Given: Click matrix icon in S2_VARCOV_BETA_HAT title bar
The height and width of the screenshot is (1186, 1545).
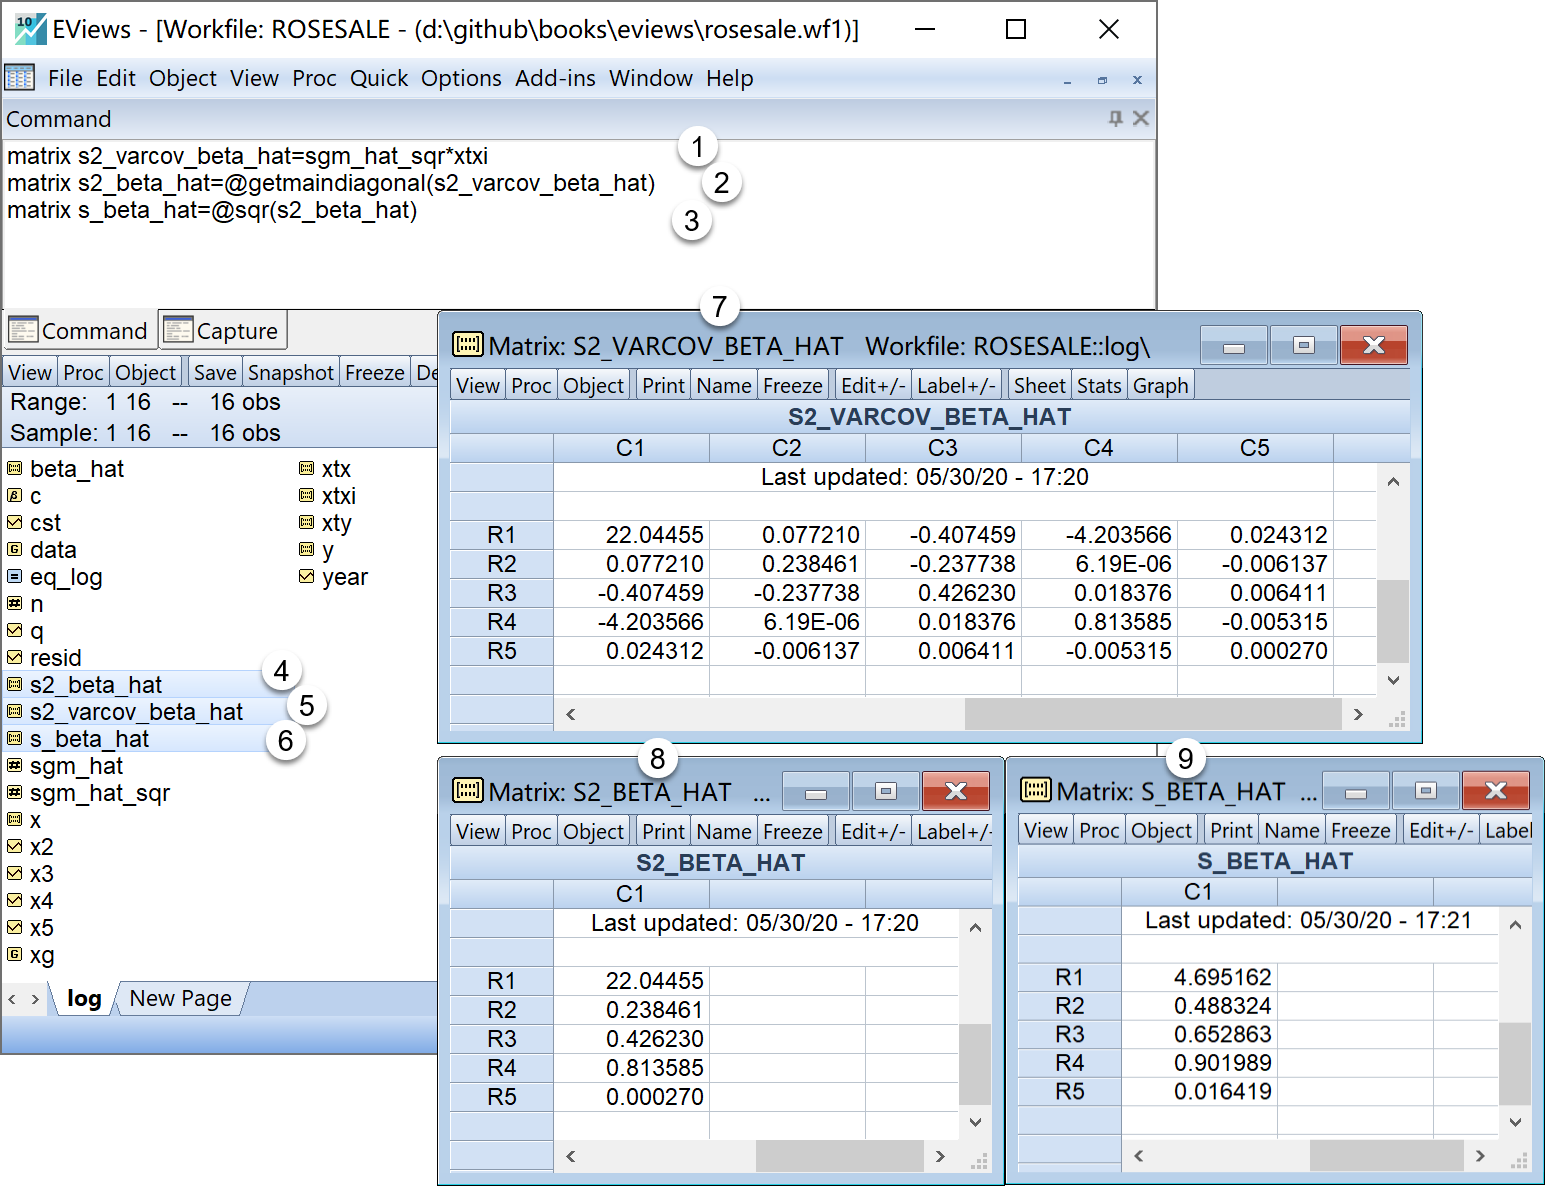Looking at the screenshot, I should (467, 345).
